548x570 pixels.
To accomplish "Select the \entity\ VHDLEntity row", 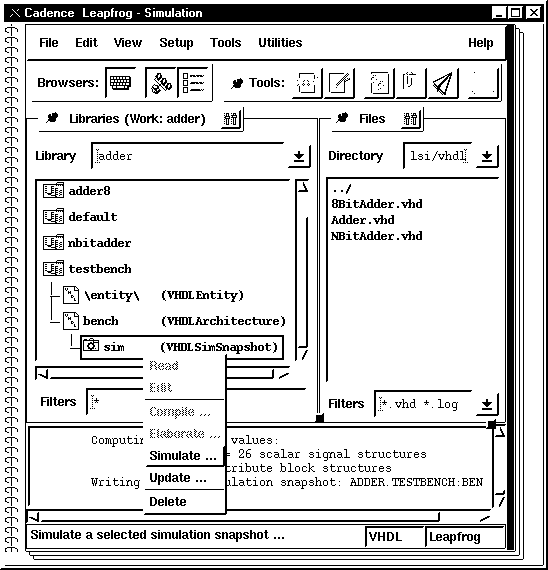I will pyautogui.click(x=153, y=294).
